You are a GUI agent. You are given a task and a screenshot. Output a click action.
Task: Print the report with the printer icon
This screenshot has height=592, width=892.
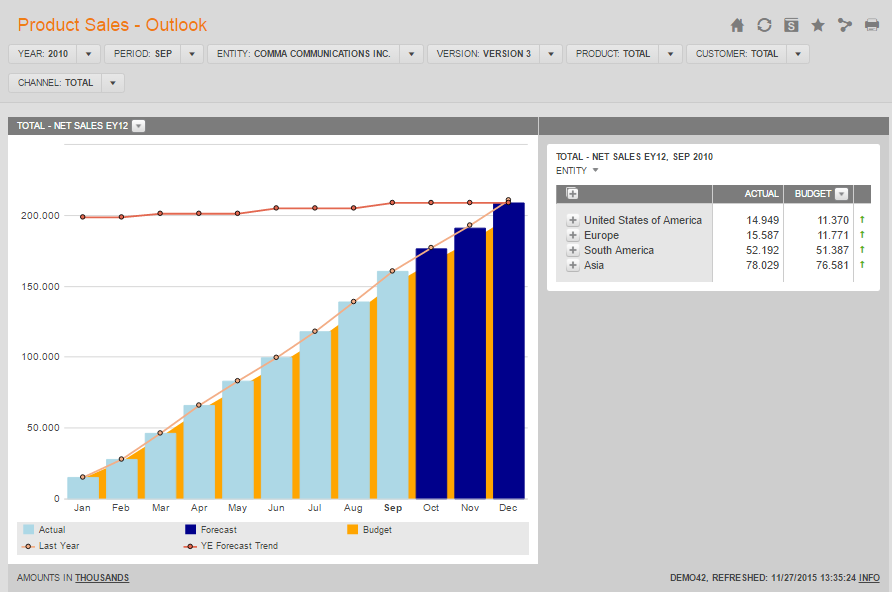point(872,25)
